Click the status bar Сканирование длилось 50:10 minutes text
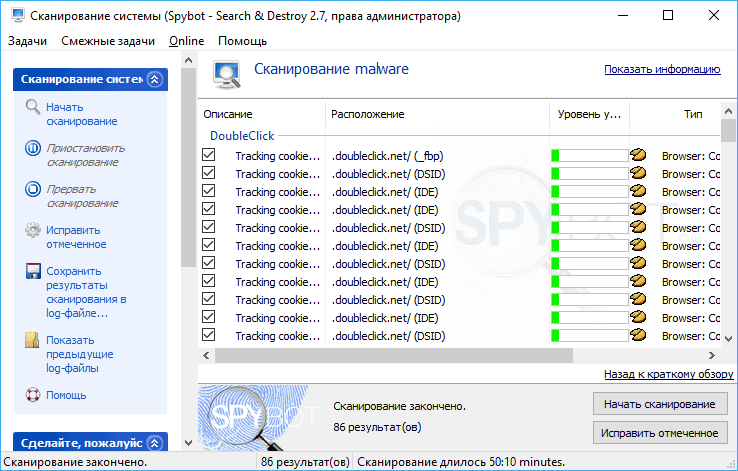Screen dimensions: 738x471 click(x=461, y=462)
